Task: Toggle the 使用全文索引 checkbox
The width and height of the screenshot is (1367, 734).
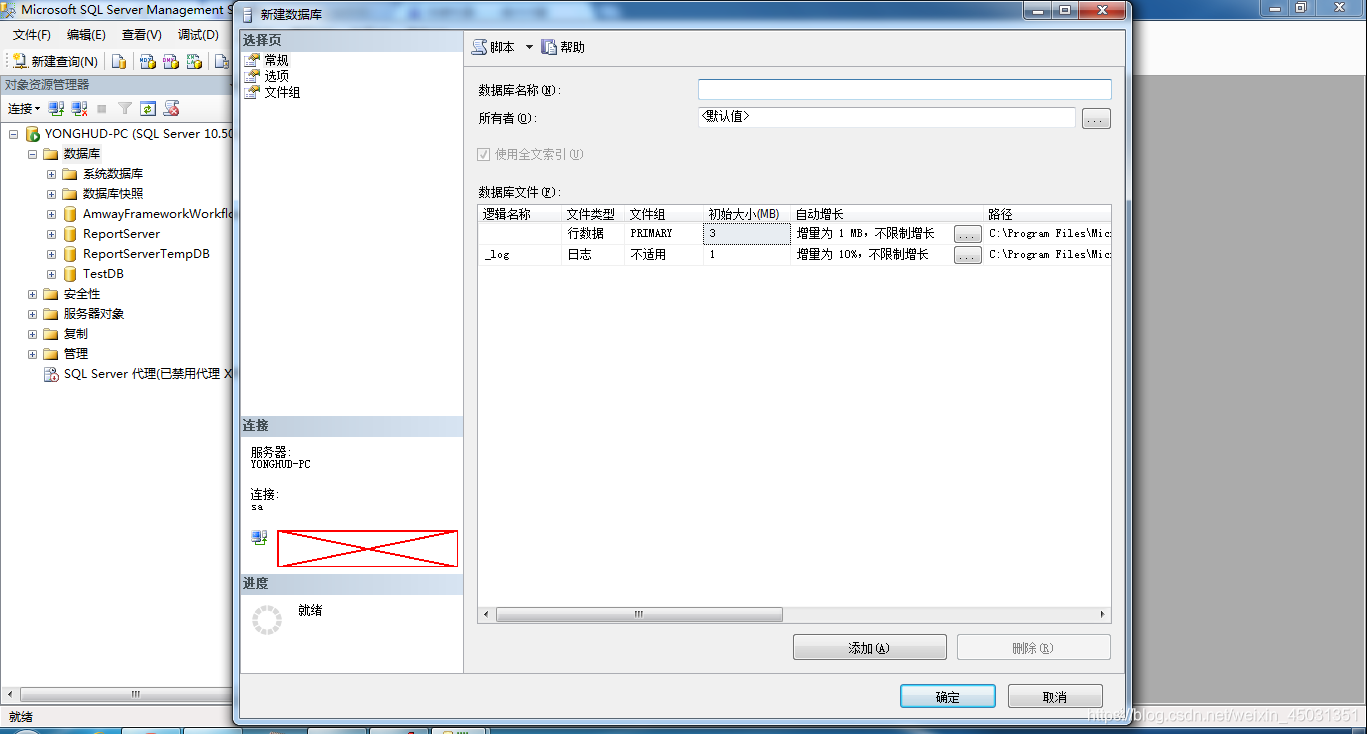Action: (484, 154)
